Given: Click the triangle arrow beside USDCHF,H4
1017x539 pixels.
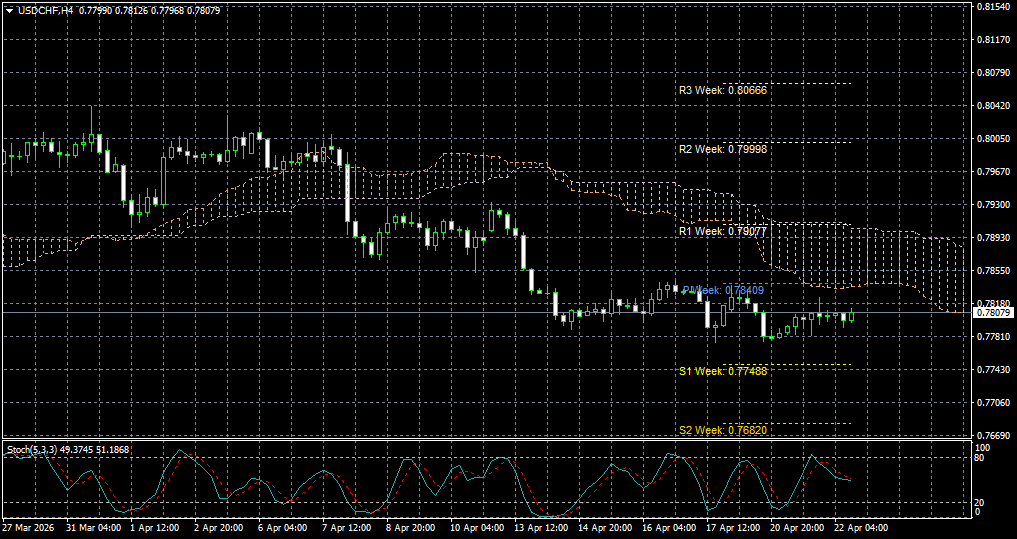Looking at the screenshot, I should [x=9, y=10].
